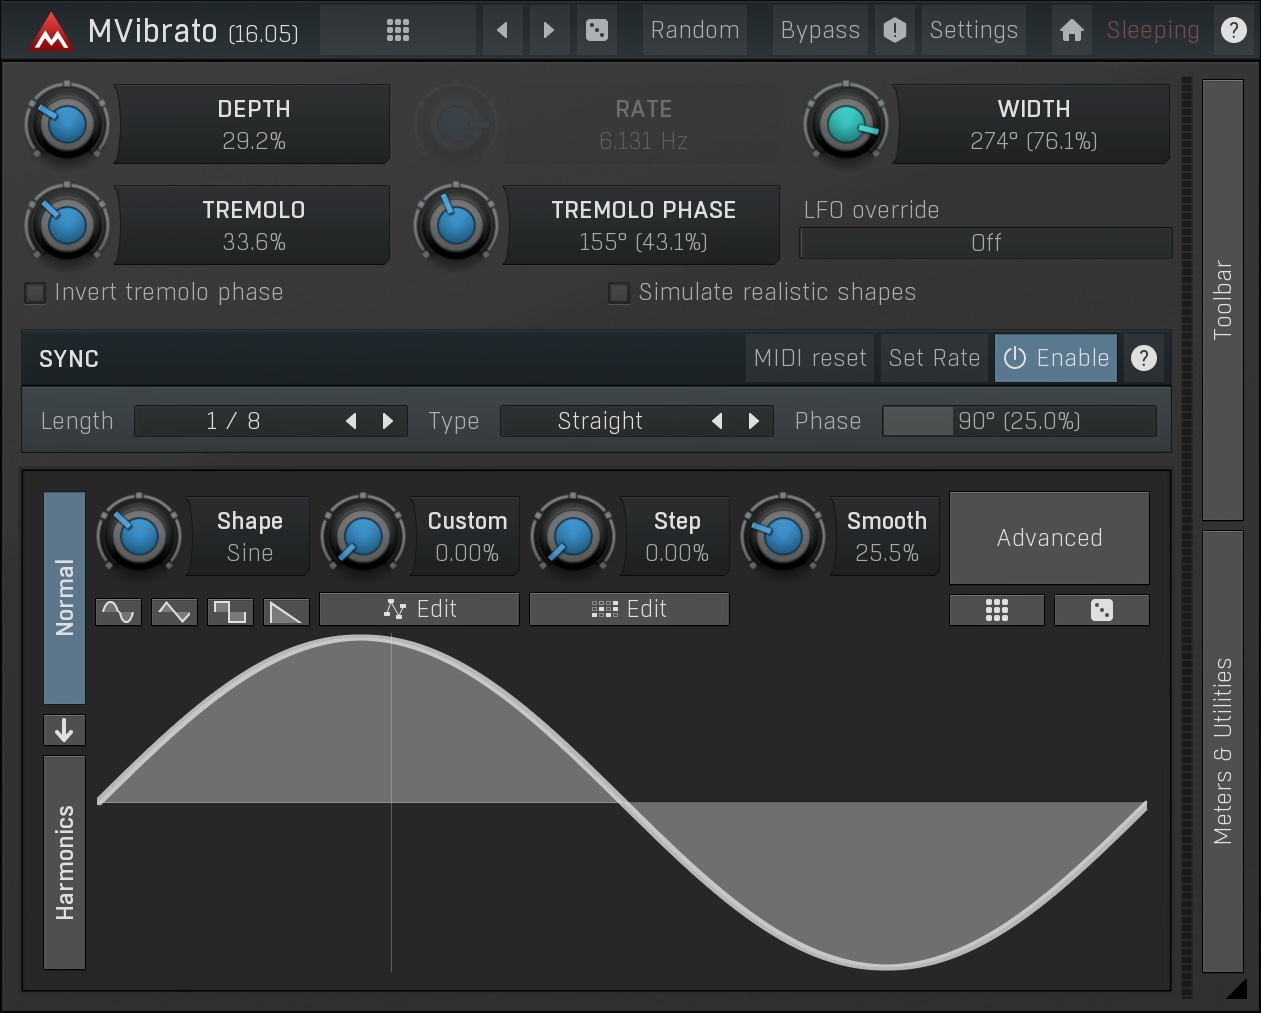Viewport: 1261px width, 1013px height.
Task: Randomize the shape with the dice below Advanced
Action: [x=1102, y=610]
